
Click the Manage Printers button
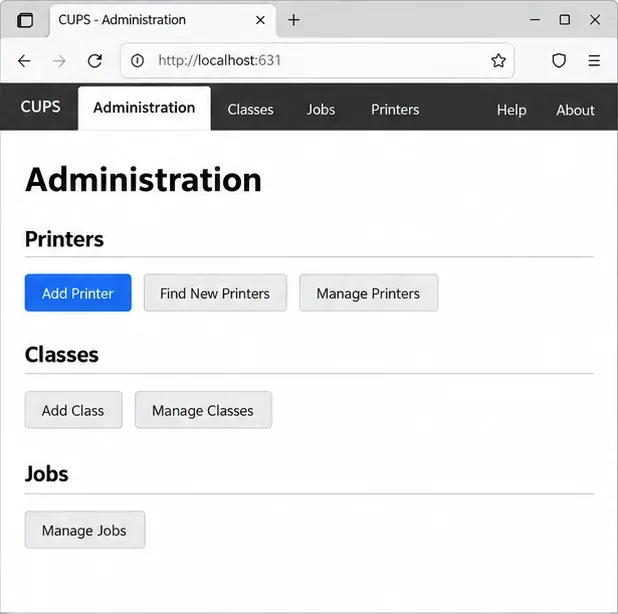369,293
